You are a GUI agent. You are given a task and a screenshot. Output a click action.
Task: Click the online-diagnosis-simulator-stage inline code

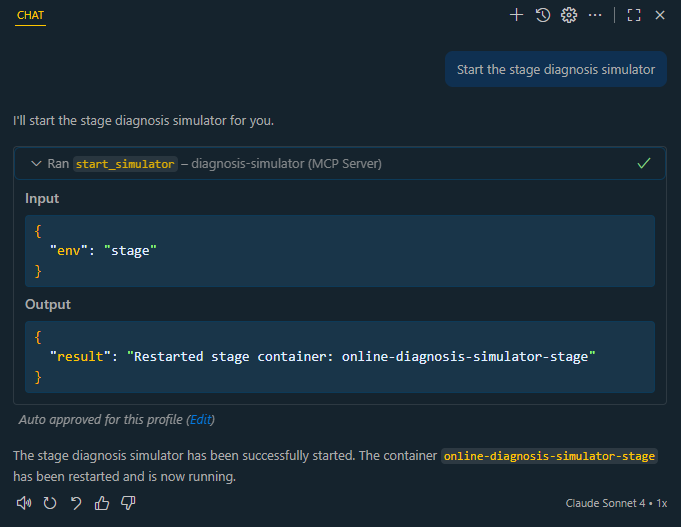pyautogui.click(x=549, y=456)
